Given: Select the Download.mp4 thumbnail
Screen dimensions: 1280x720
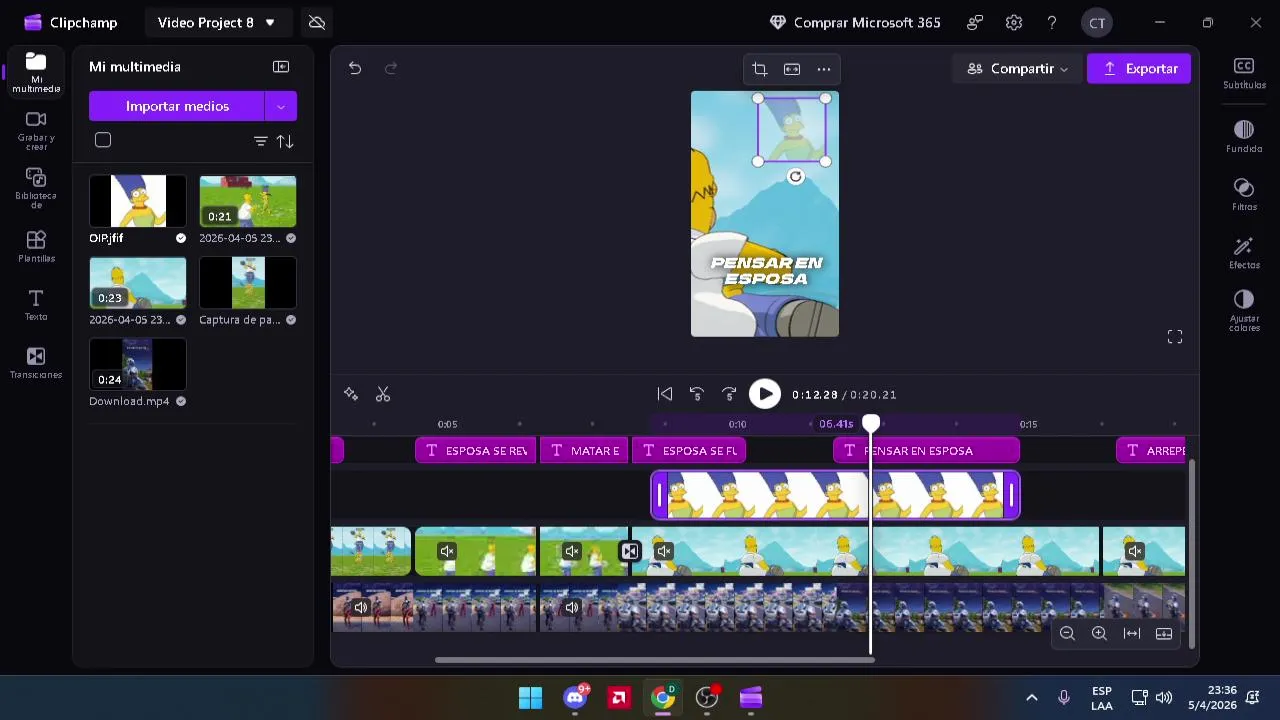Looking at the screenshot, I should tap(138, 363).
